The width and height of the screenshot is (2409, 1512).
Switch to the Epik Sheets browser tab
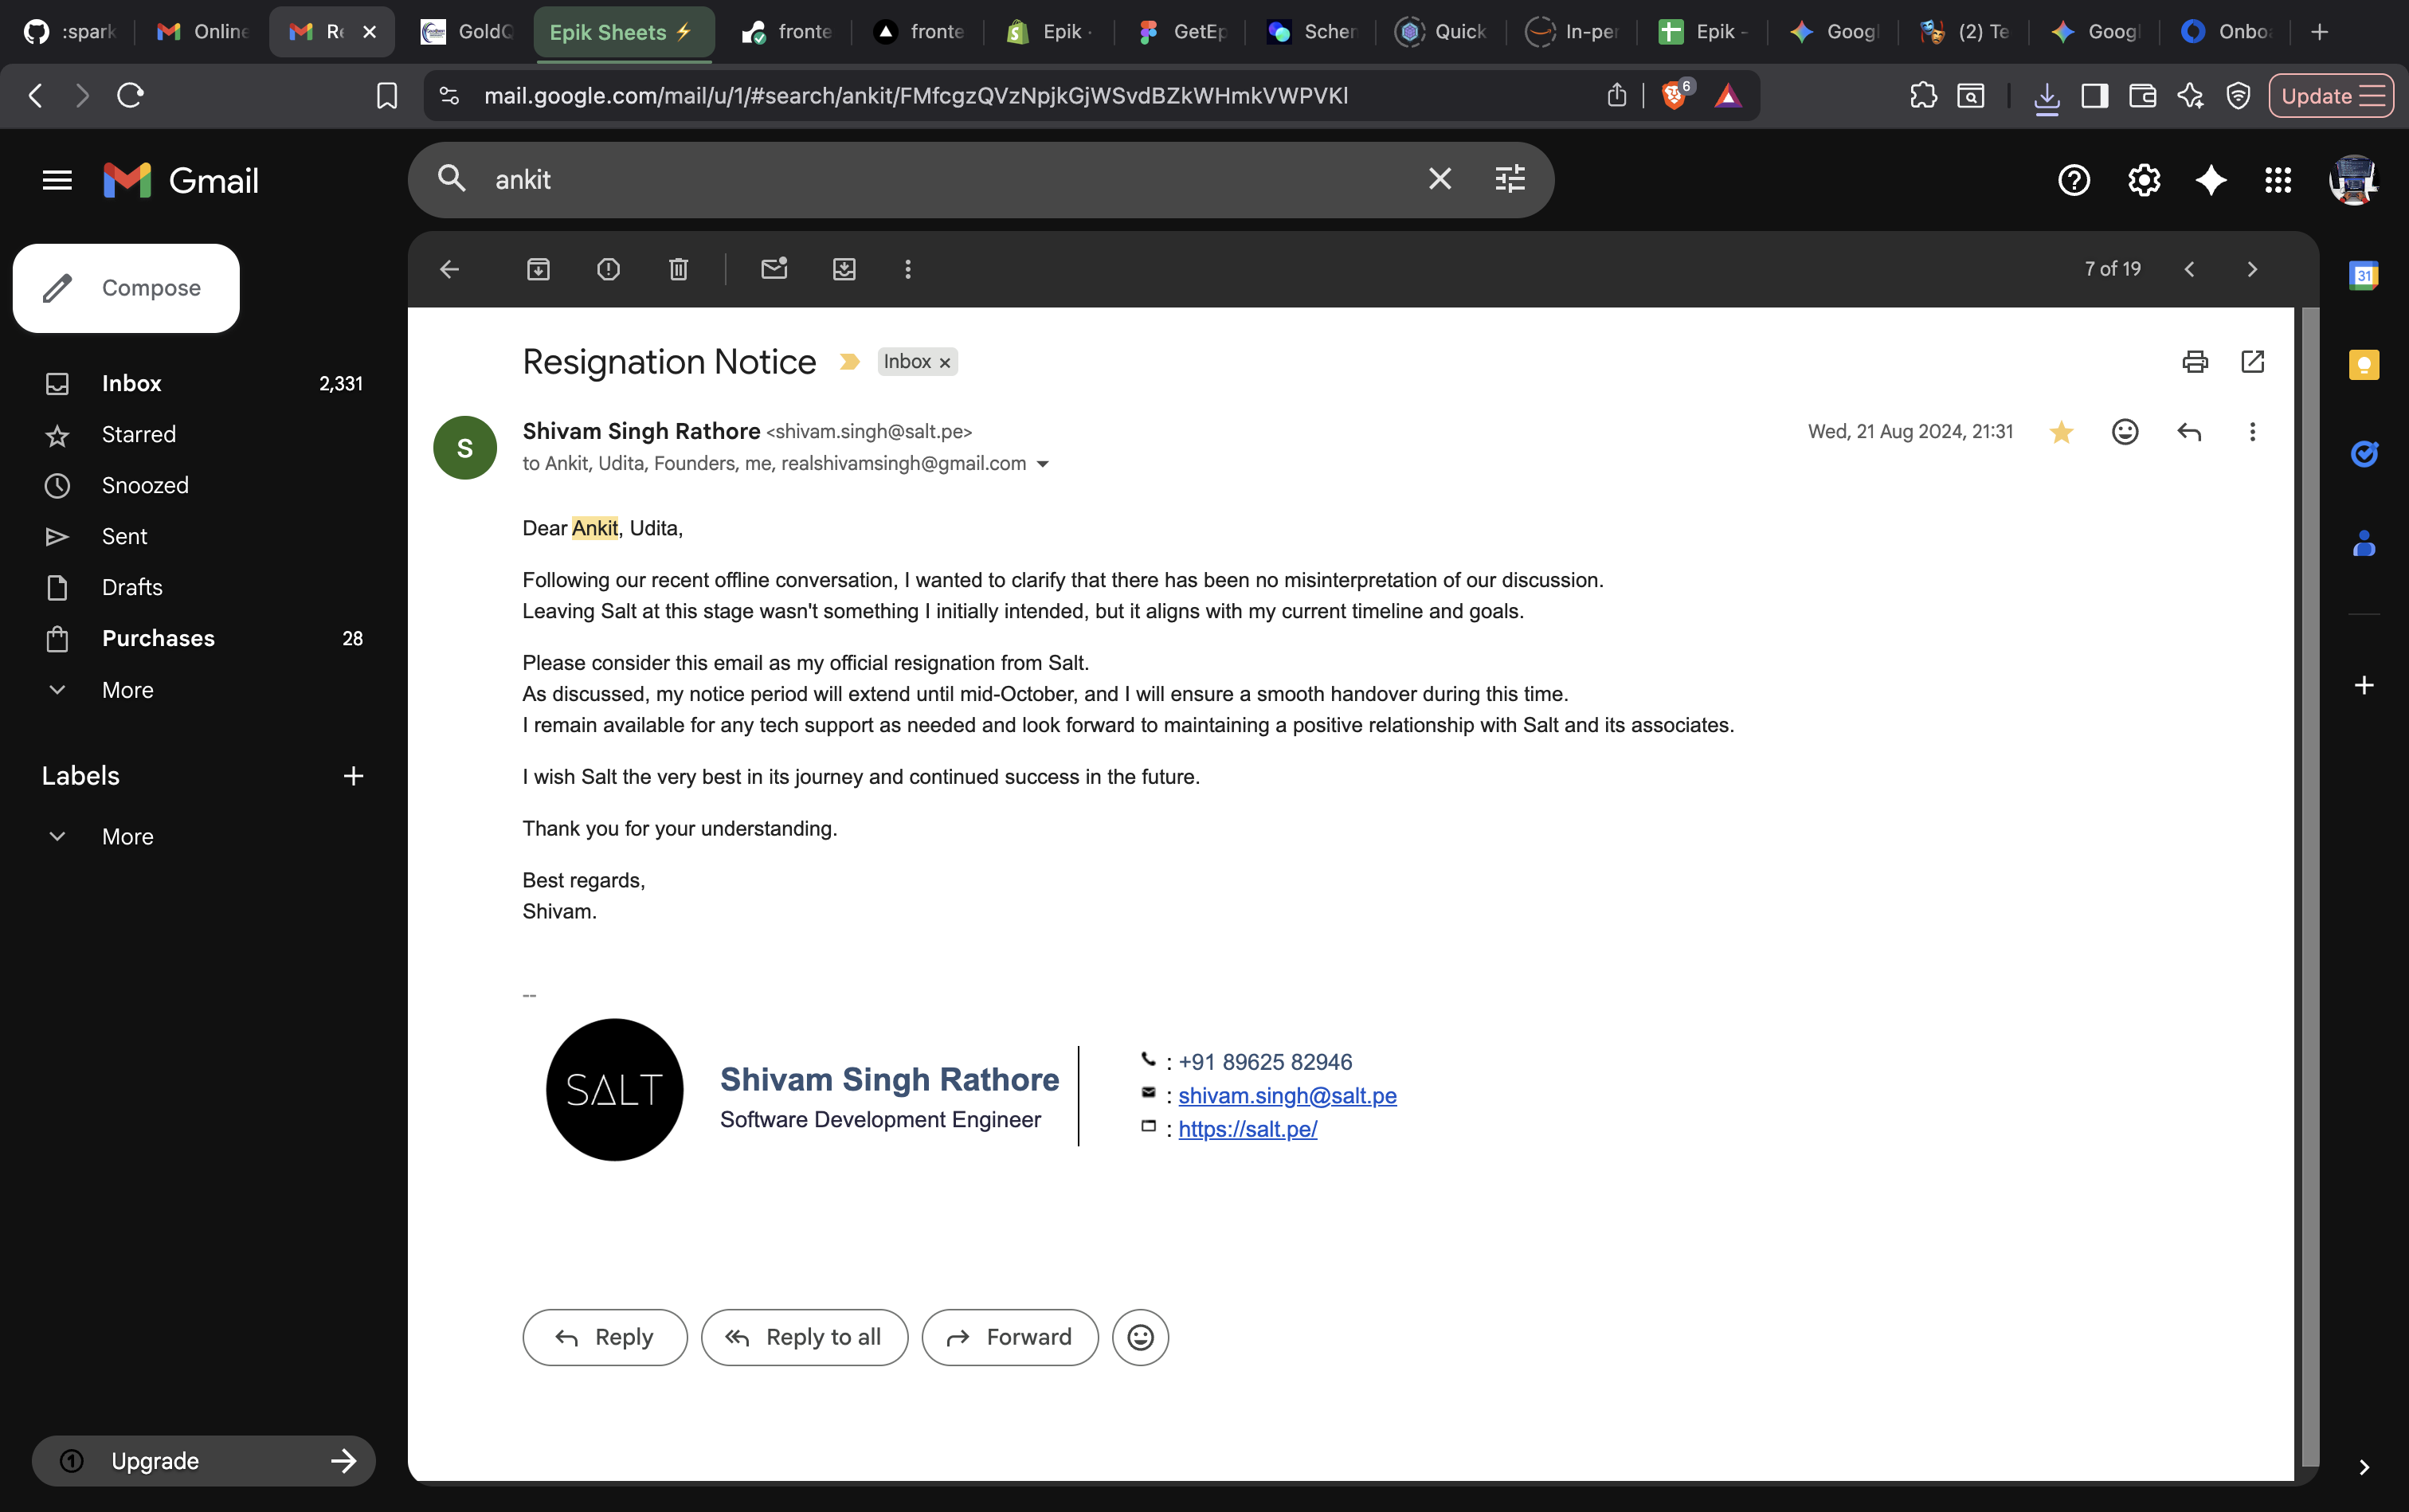(622, 32)
